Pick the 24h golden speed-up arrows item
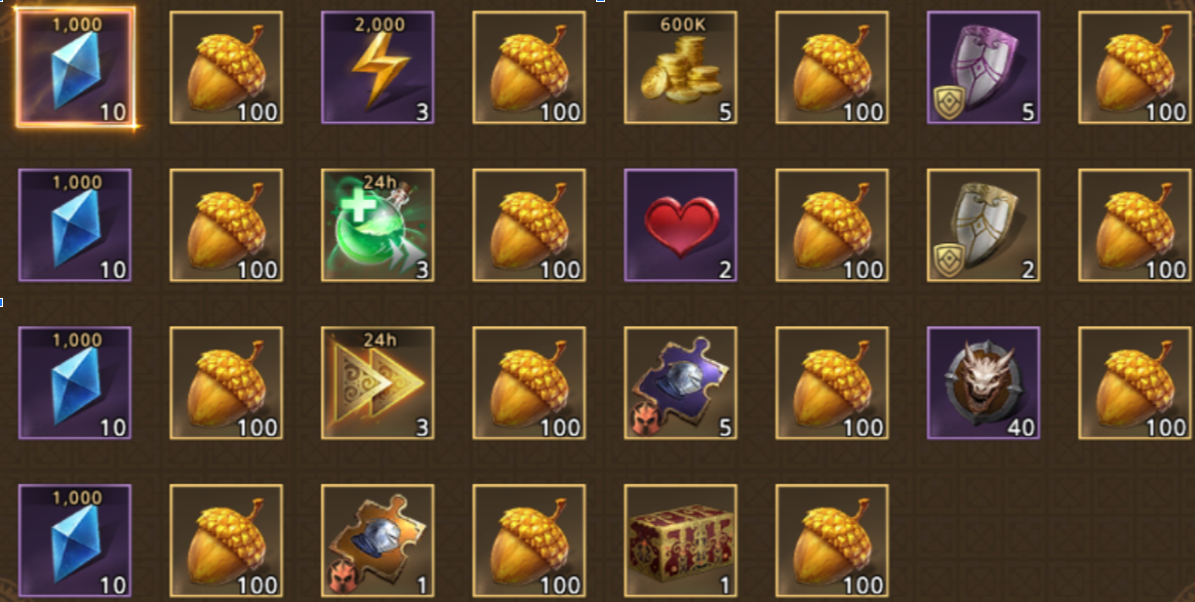Viewport: 1195px width, 602px height. [378, 383]
